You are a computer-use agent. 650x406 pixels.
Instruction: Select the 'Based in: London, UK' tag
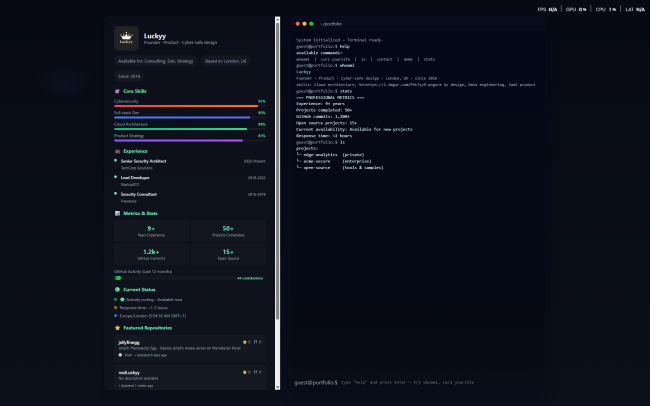226,61
